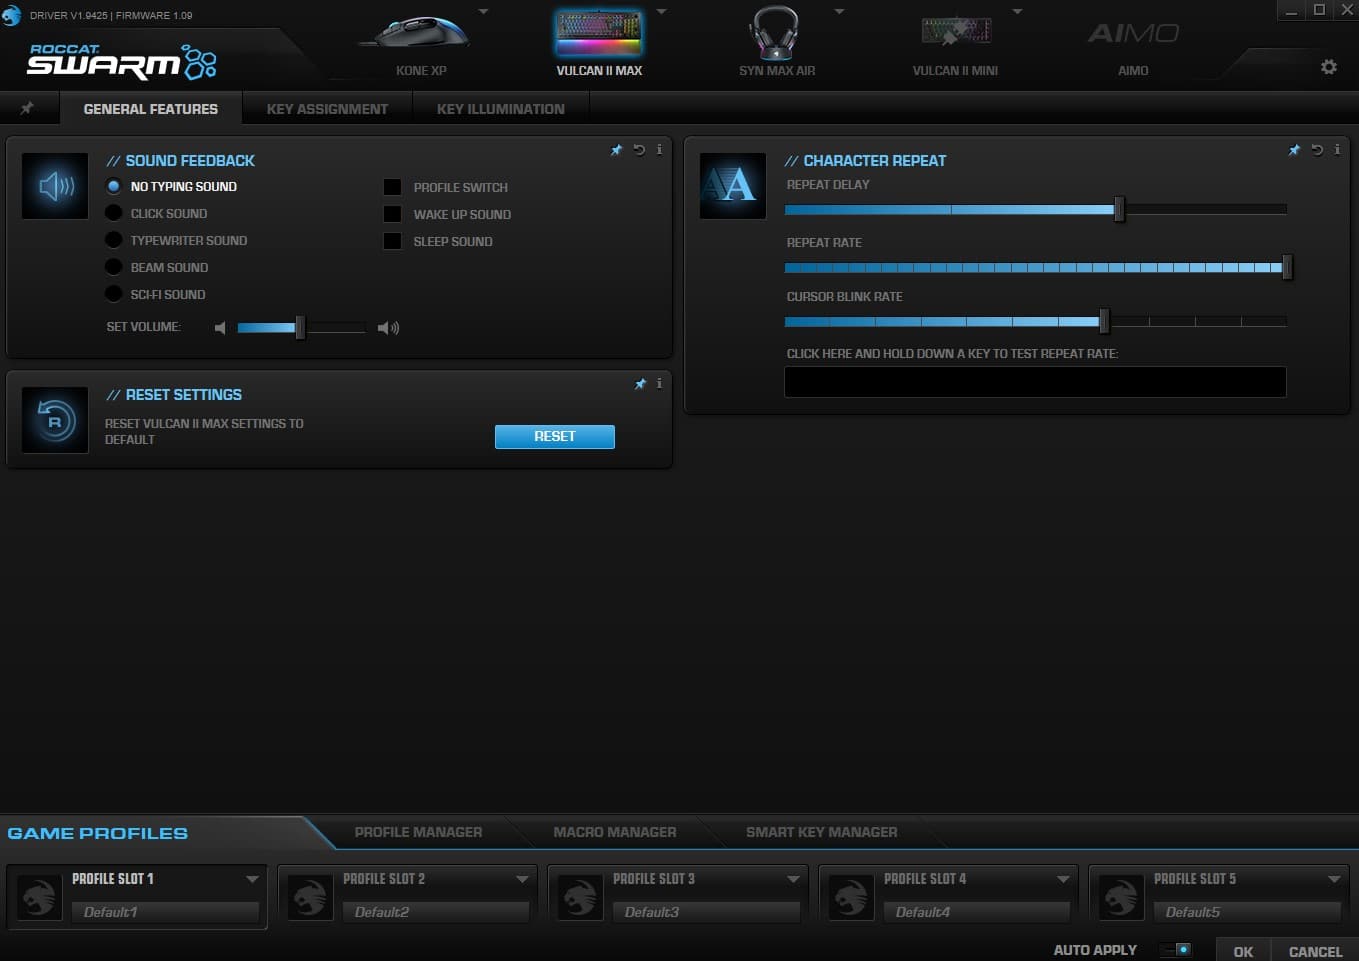Expand Profile Slot 1 dropdown arrow

tap(252, 879)
